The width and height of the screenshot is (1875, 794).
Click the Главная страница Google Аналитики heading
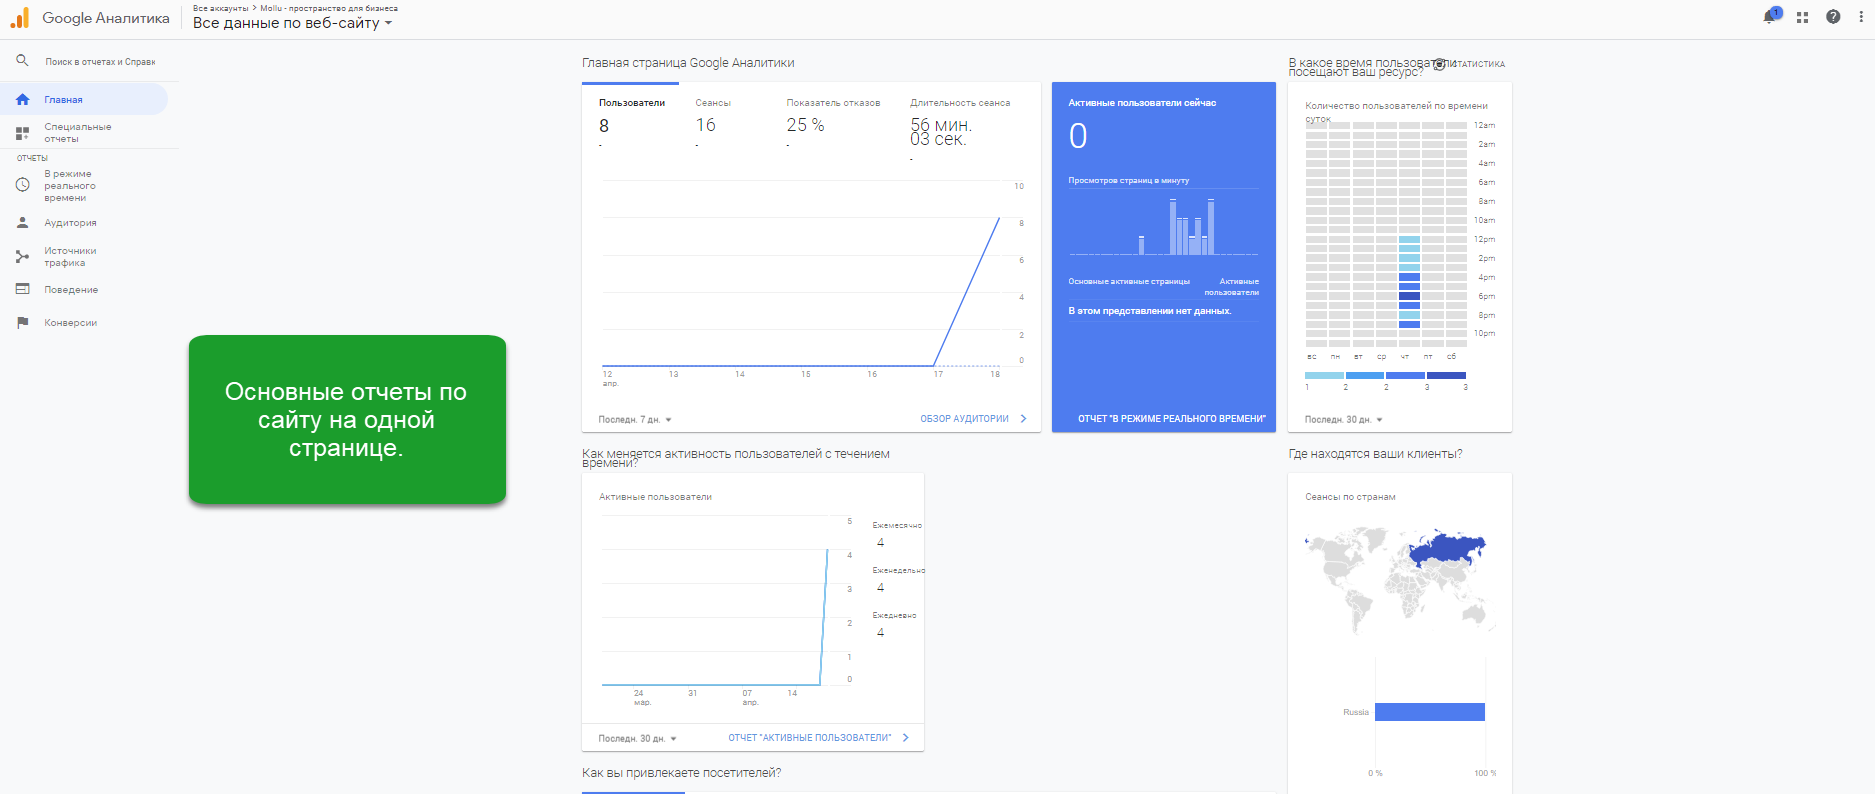point(688,63)
